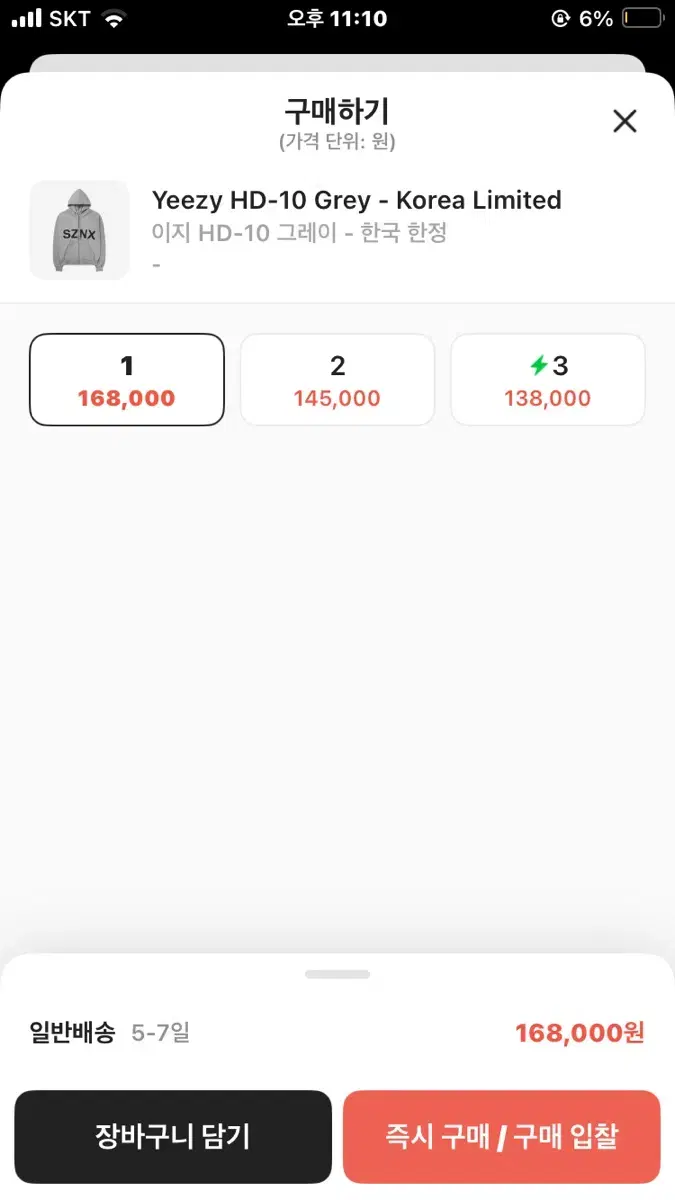Tap the 168,000원 total price

[579, 1033]
